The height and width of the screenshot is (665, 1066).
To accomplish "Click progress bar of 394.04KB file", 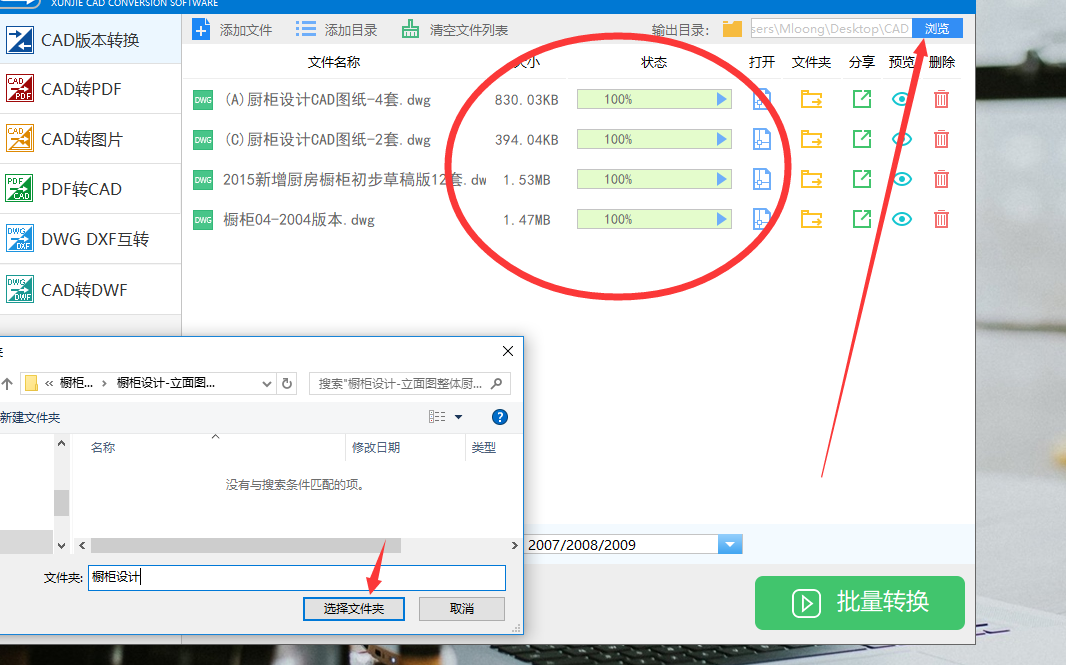I will 654,139.
